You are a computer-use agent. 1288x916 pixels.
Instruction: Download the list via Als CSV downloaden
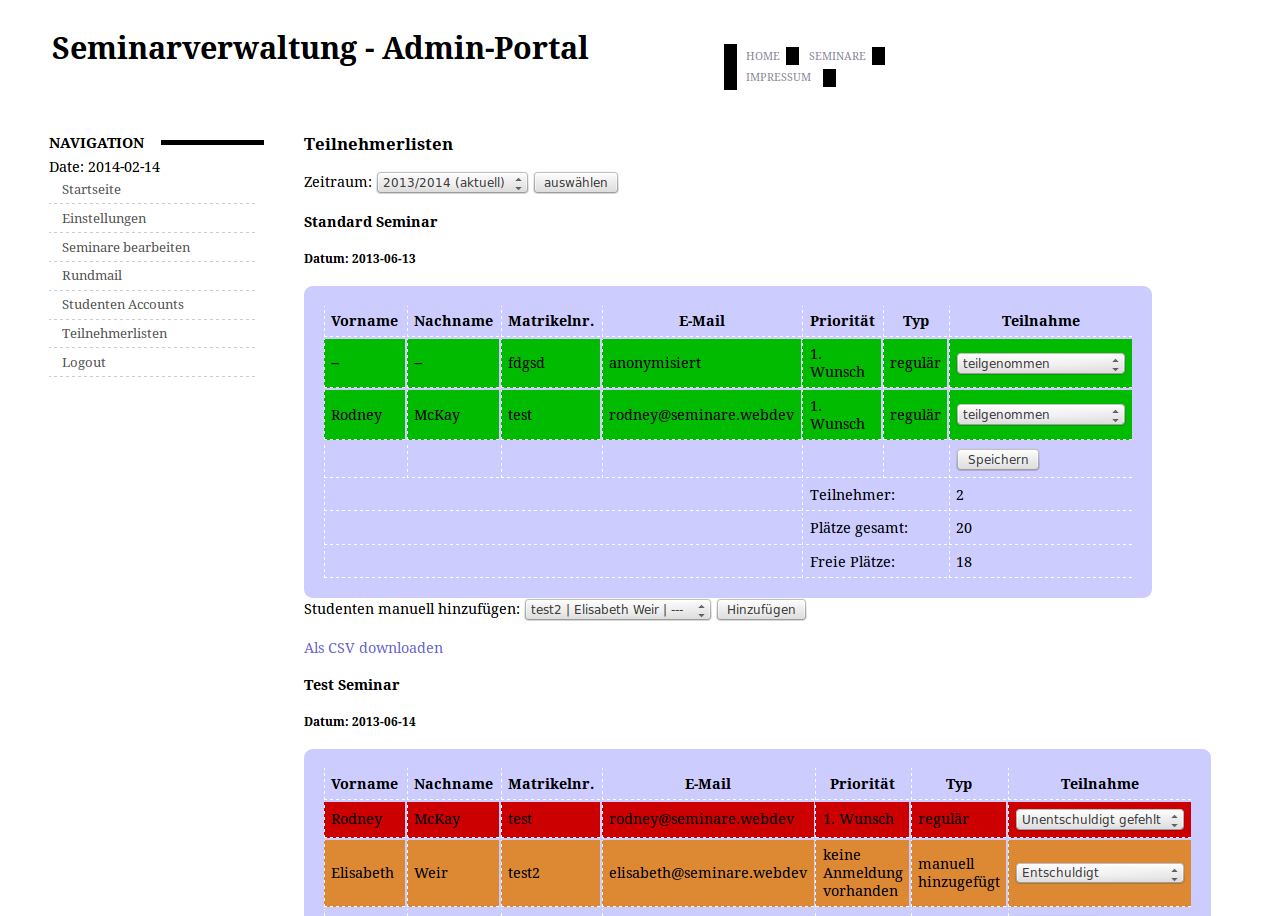pyautogui.click(x=373, y=648)
